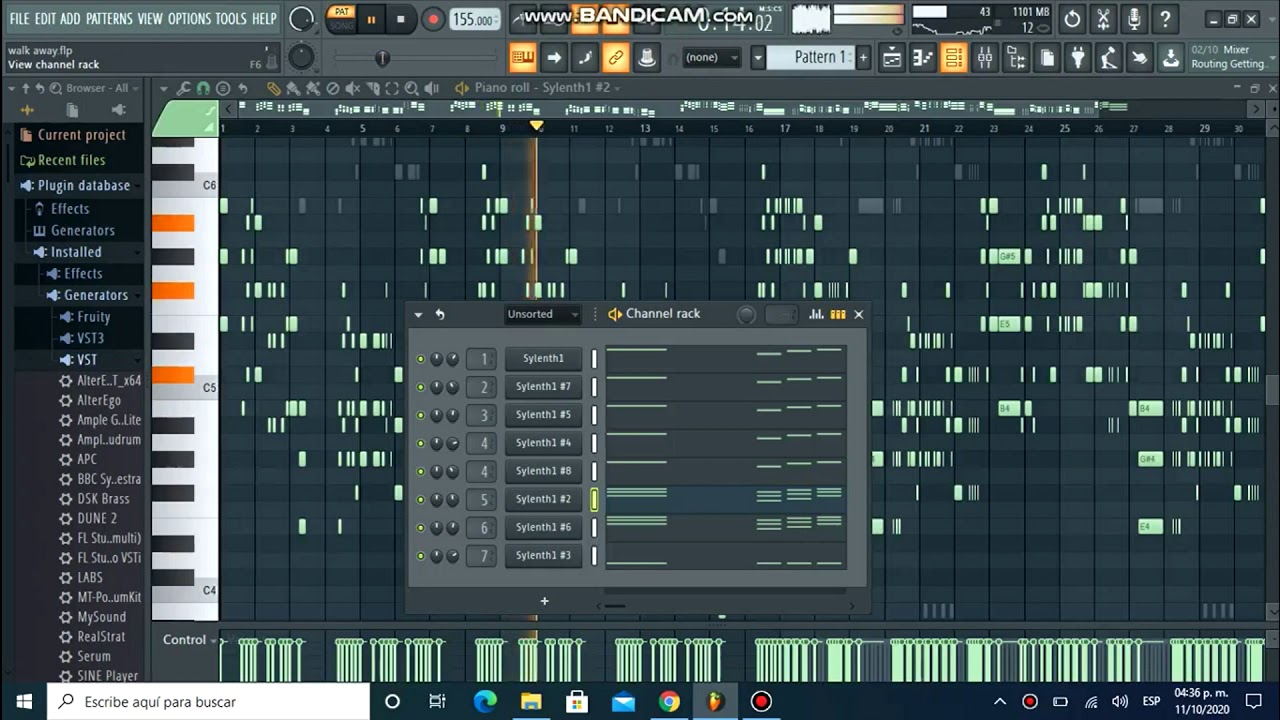Open the (none) snap selector dropdown

tap(712, 58)
